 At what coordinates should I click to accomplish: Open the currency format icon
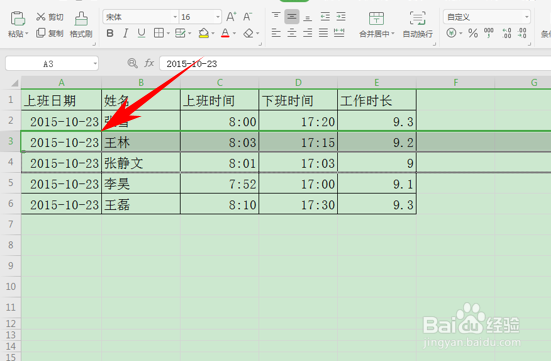(x=452, y=33)
